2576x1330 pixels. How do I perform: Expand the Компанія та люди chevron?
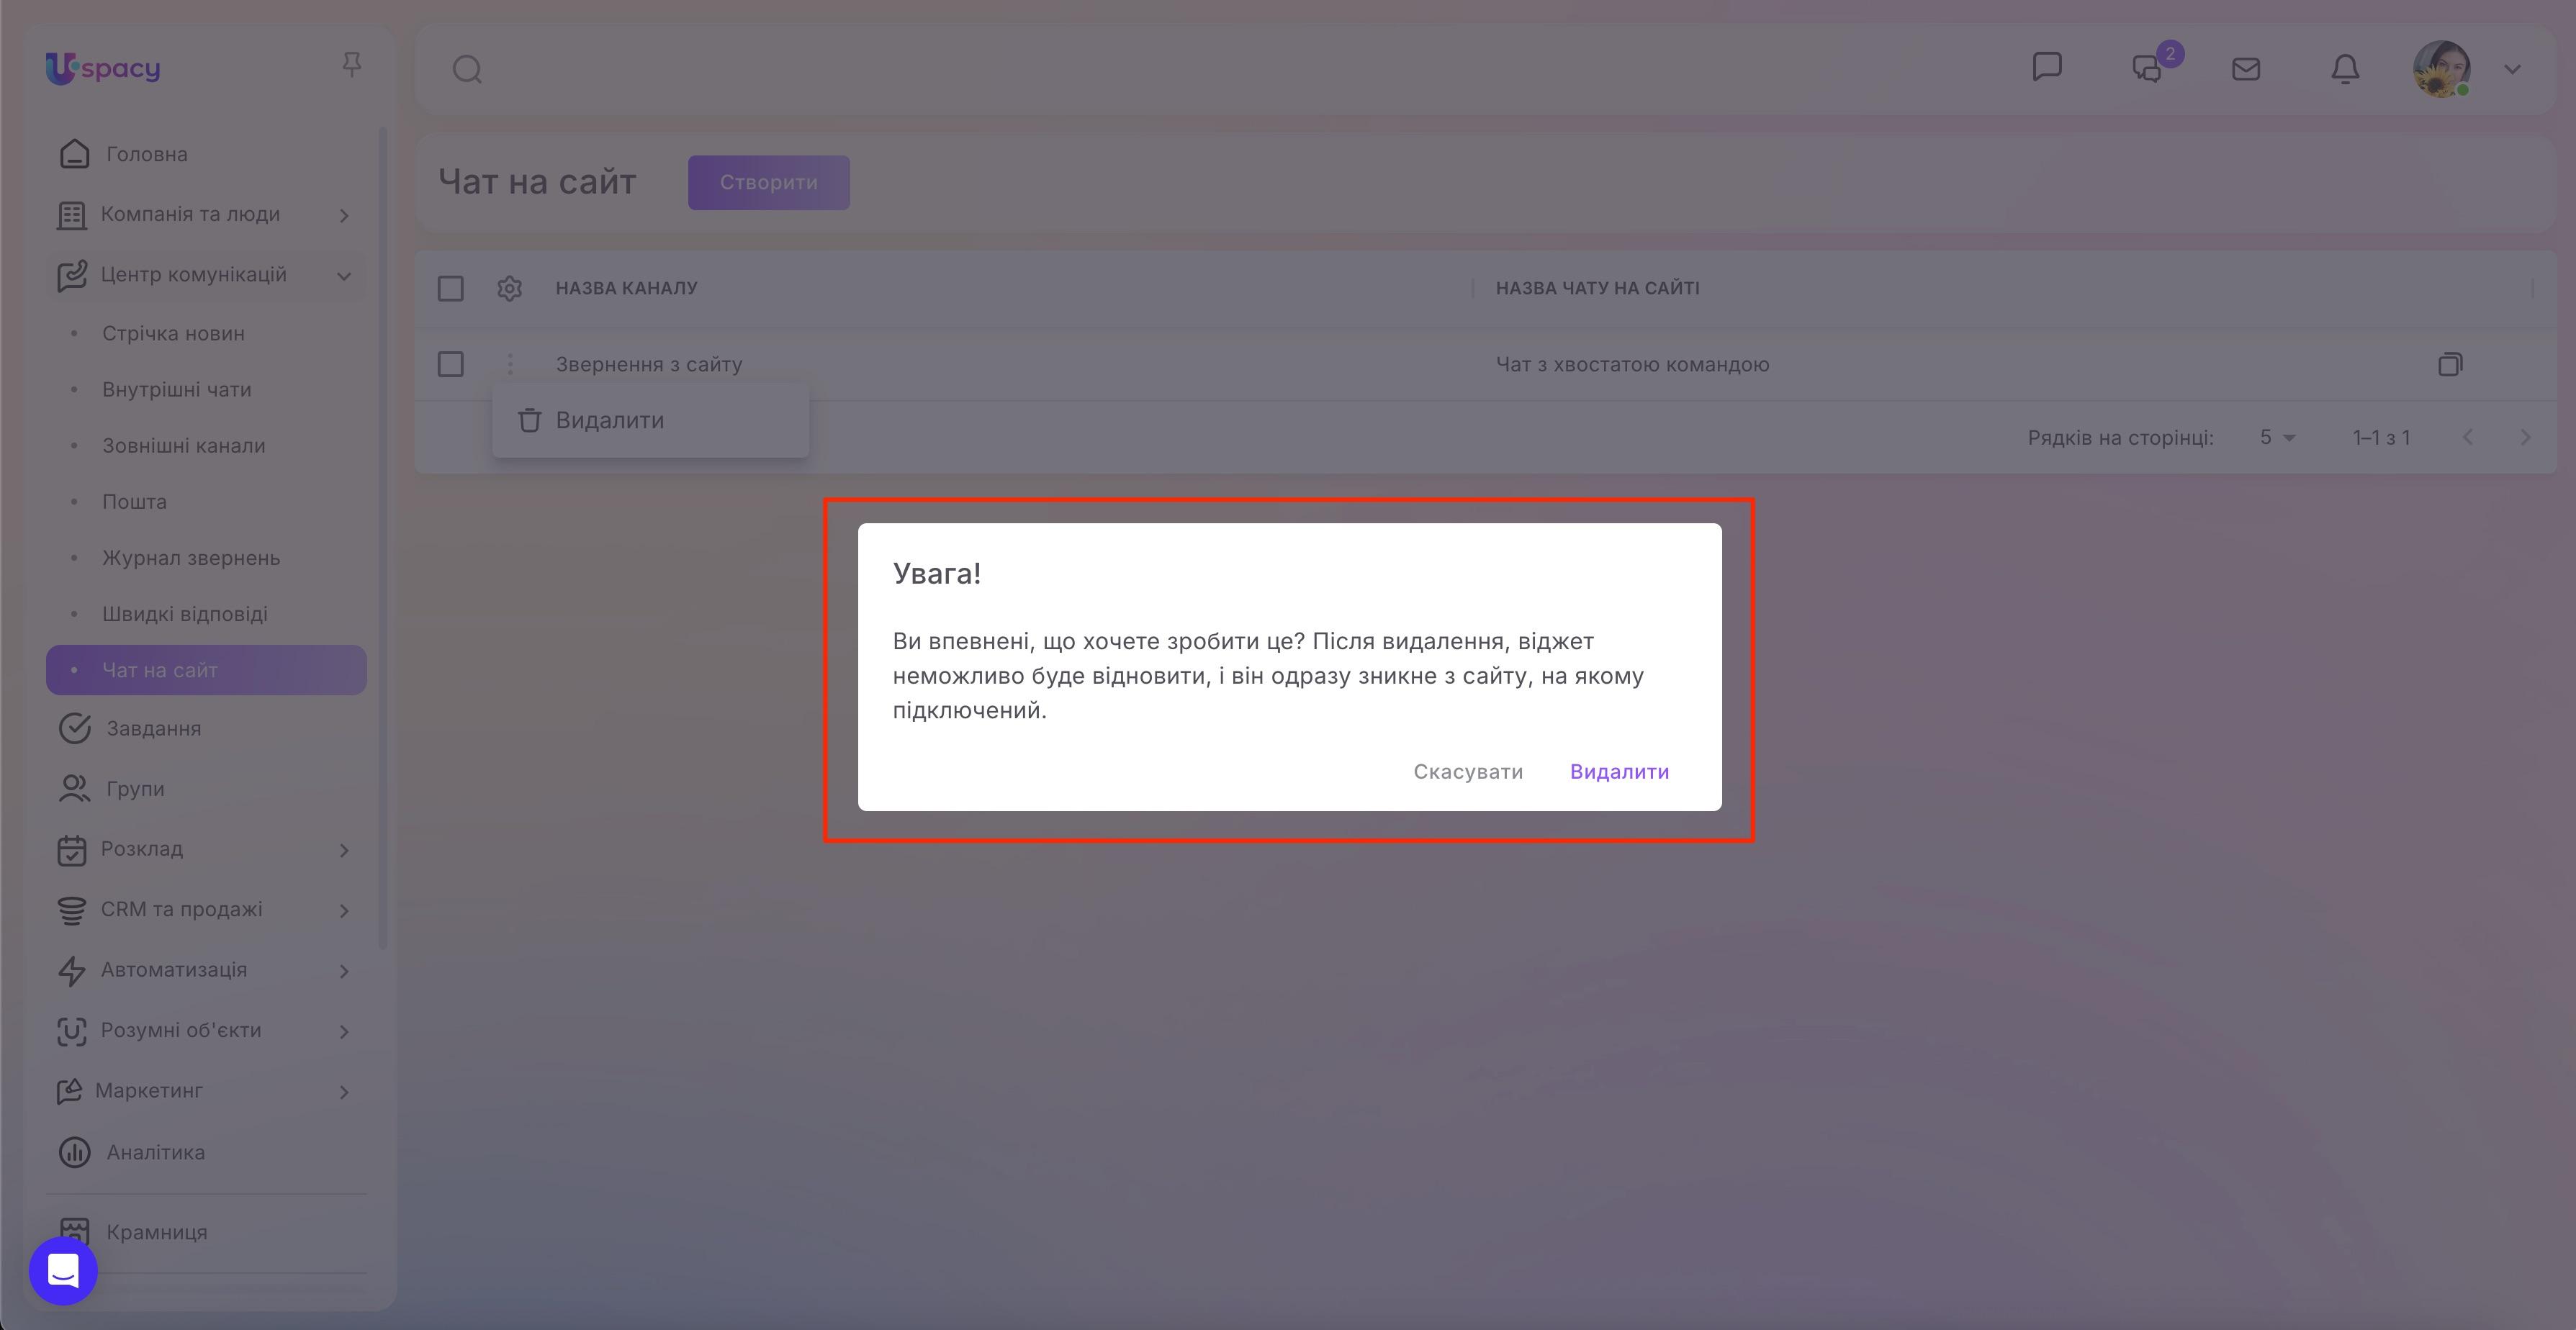tap(344, 215)
